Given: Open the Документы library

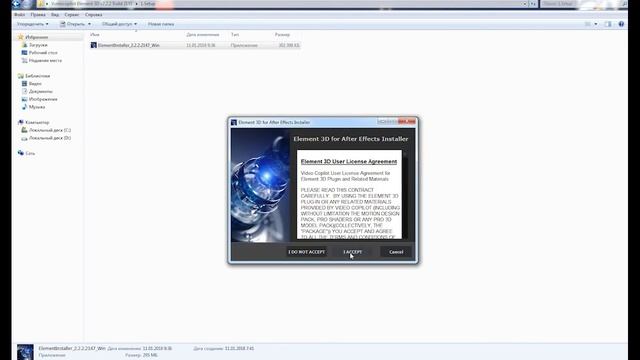Looking at the screenshot, I should (40, 91).
